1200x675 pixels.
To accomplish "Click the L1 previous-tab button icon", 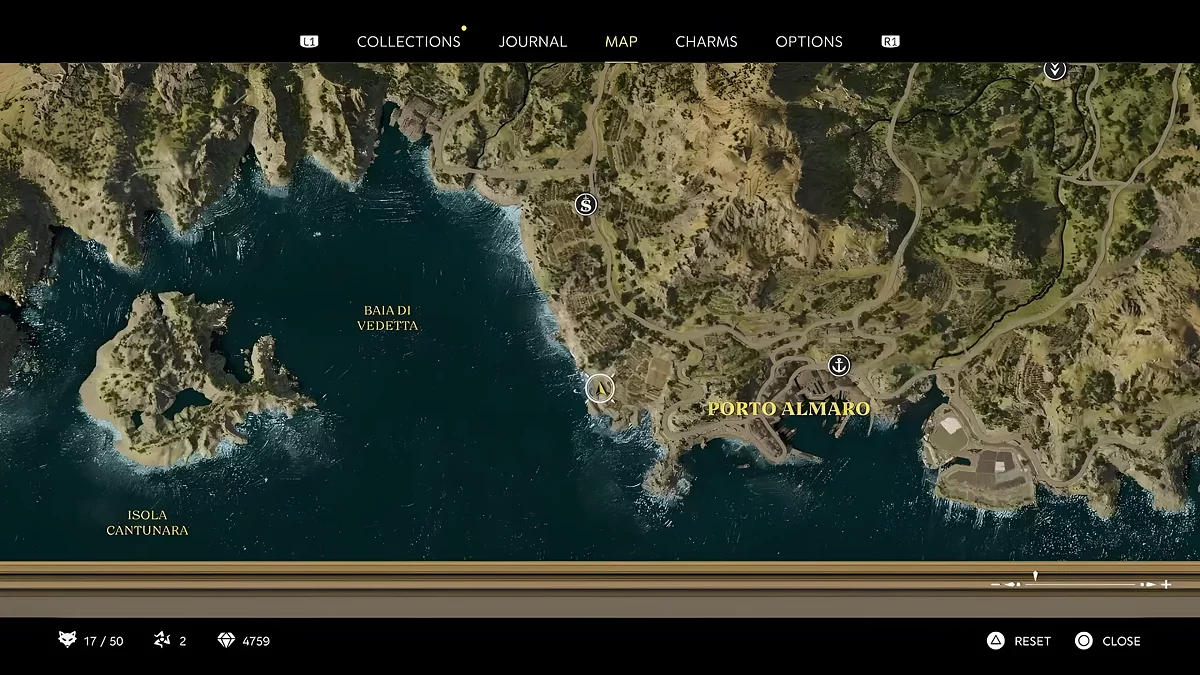I will pos(309,41).
